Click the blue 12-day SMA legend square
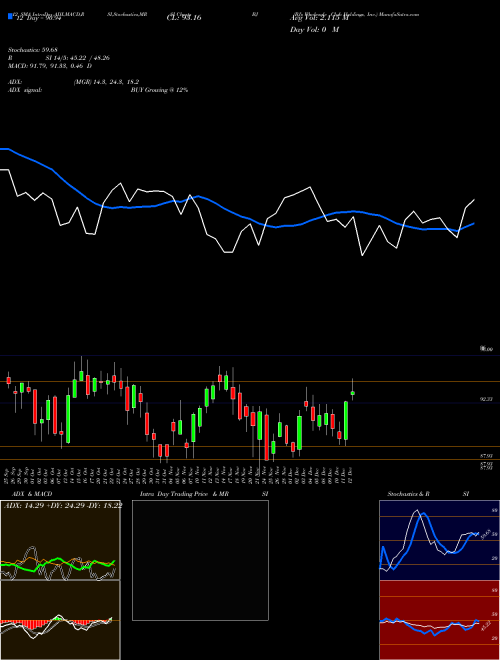The height and width of the screenshot is (660, 500). pos(11,16)
